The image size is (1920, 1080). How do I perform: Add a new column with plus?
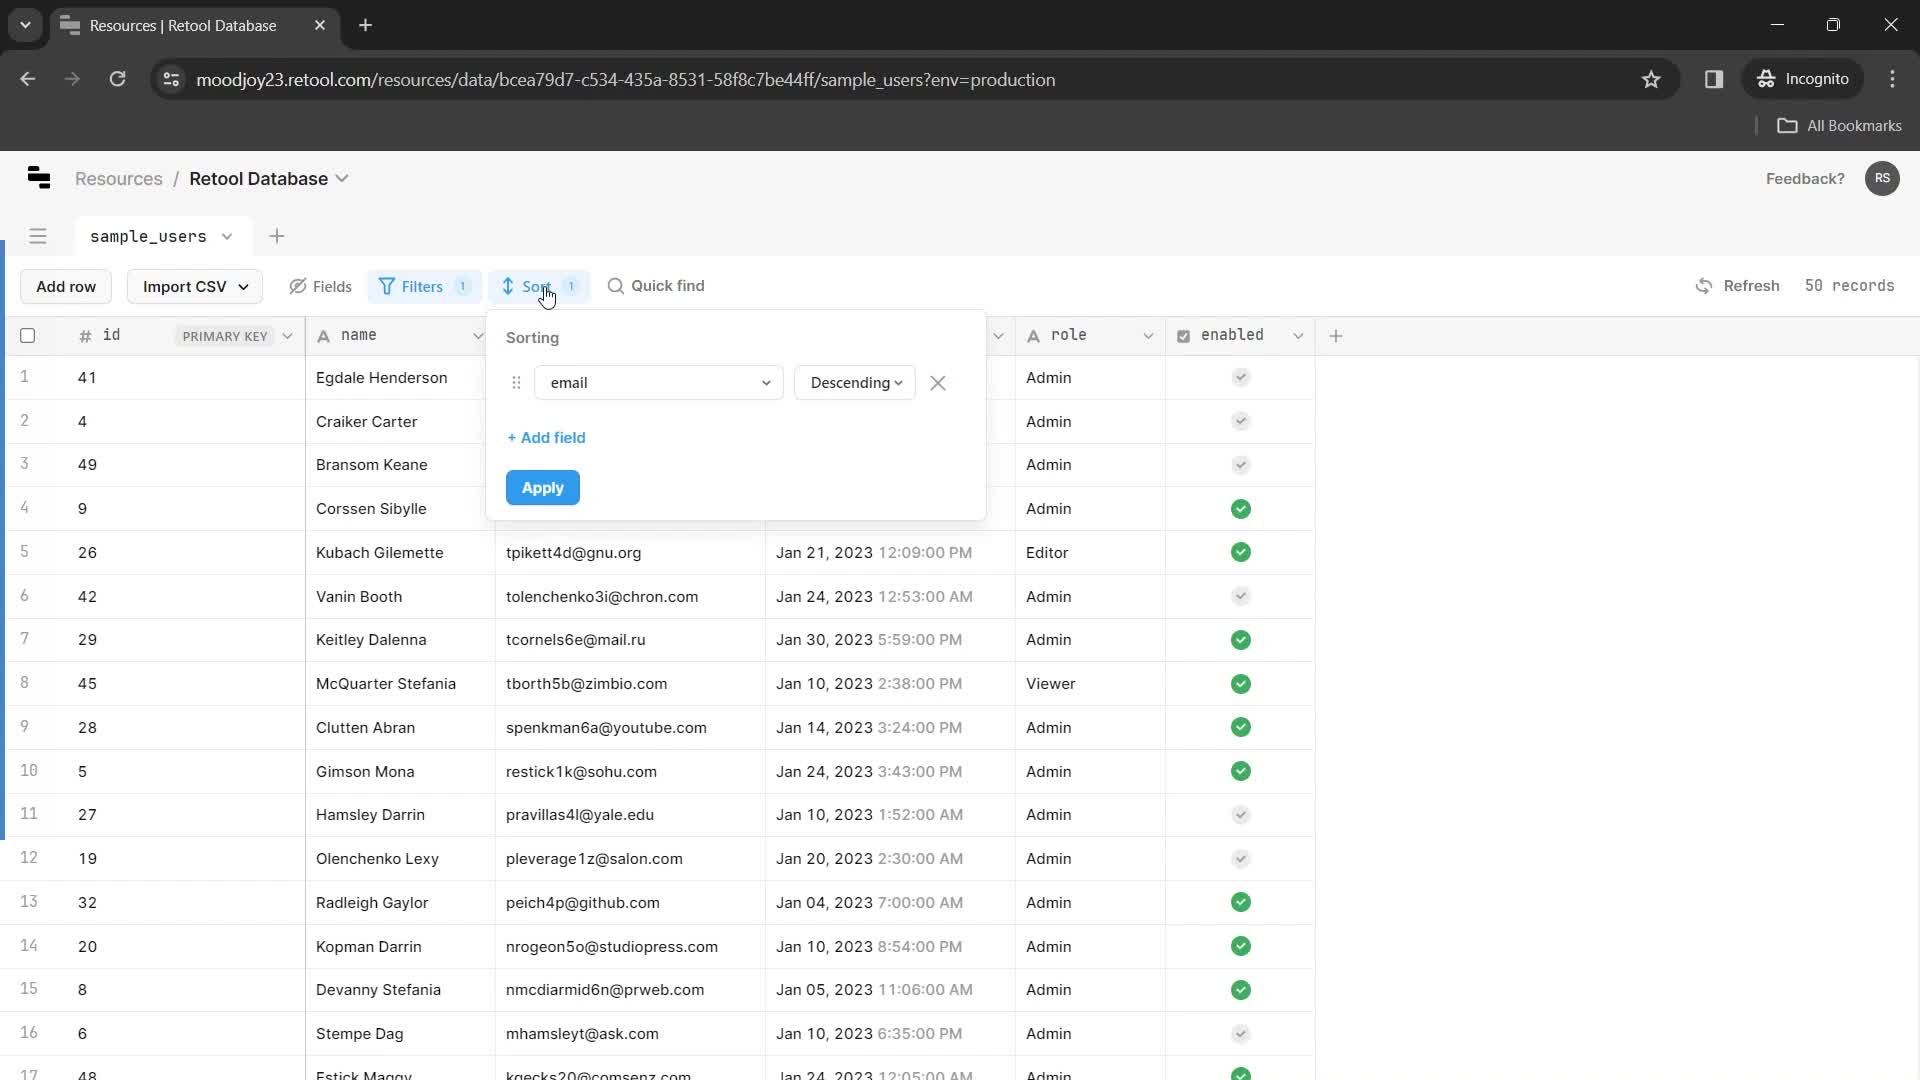pos(1336,336)
